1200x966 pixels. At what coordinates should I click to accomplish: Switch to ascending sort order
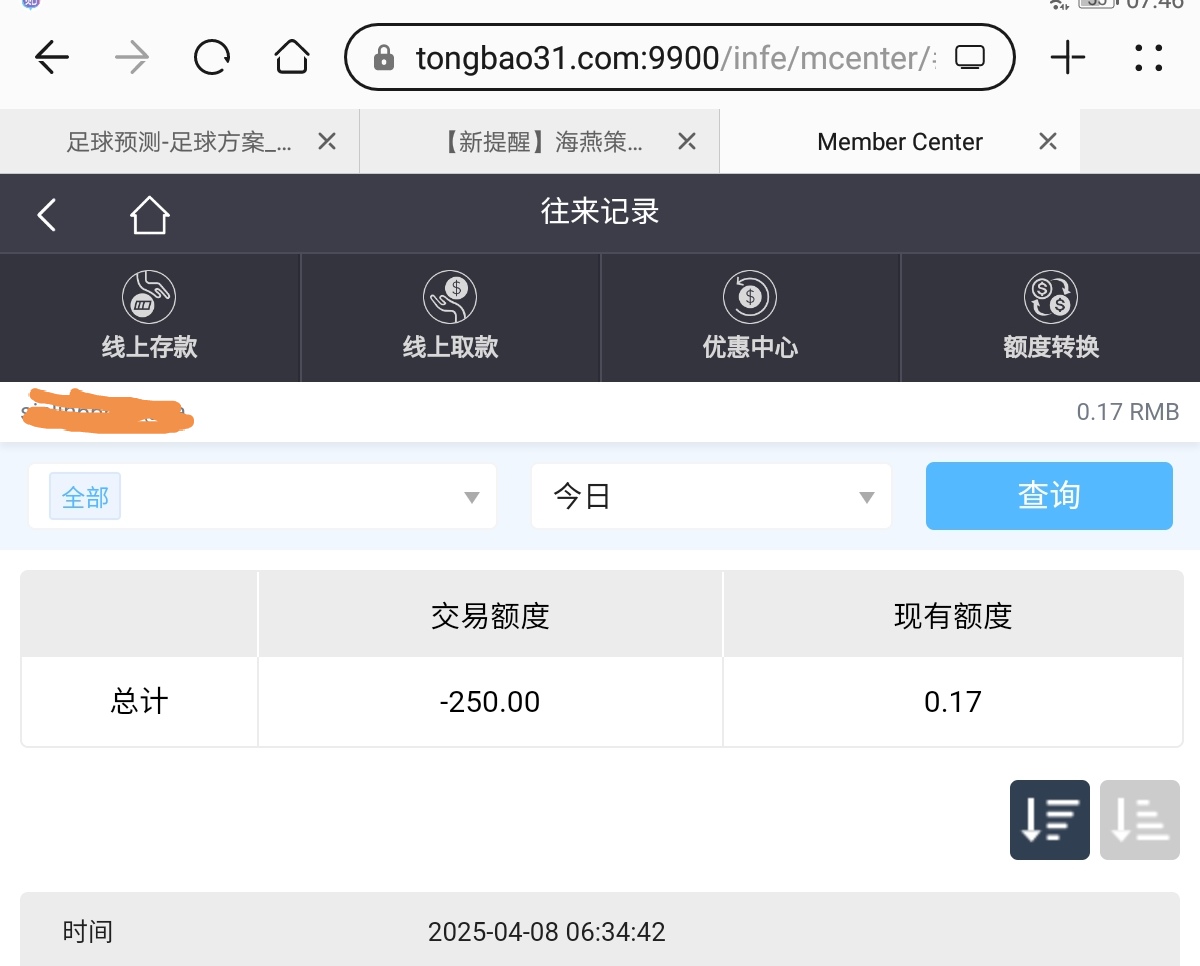(1139, 820)
